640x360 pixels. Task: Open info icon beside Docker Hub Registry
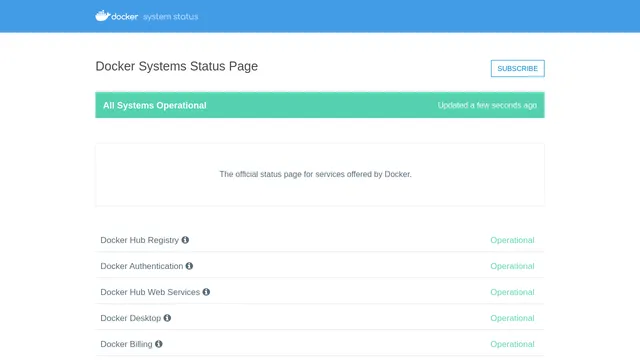tap(185, 240)
